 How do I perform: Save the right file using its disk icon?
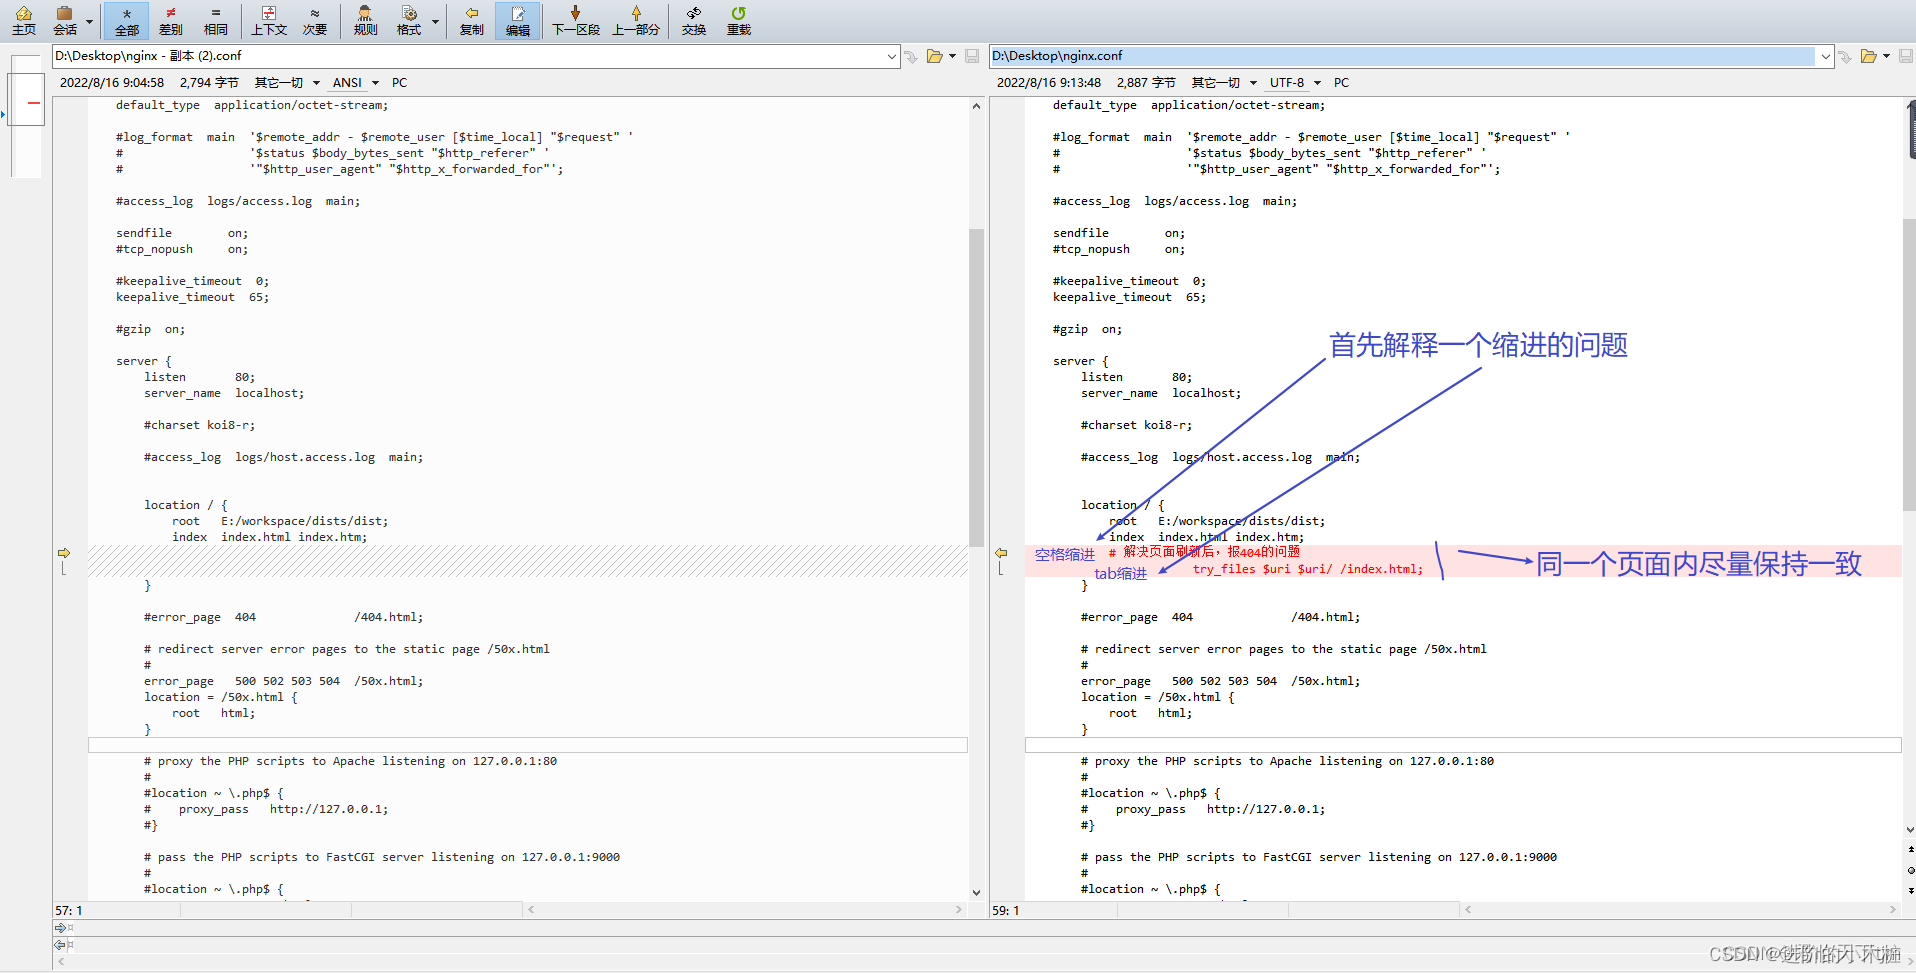[x=1906, y=56]
